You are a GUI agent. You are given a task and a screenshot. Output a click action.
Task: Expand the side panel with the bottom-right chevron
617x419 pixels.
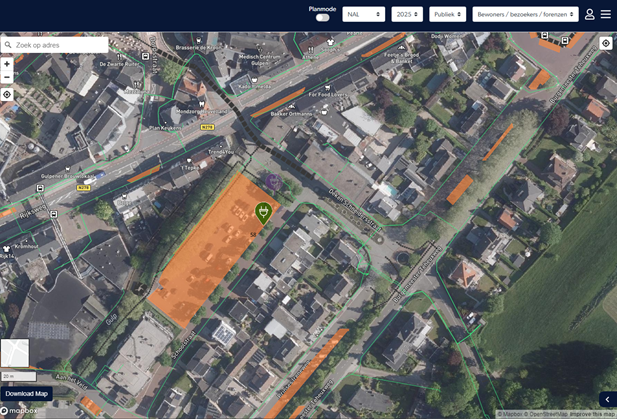(606, 399)
